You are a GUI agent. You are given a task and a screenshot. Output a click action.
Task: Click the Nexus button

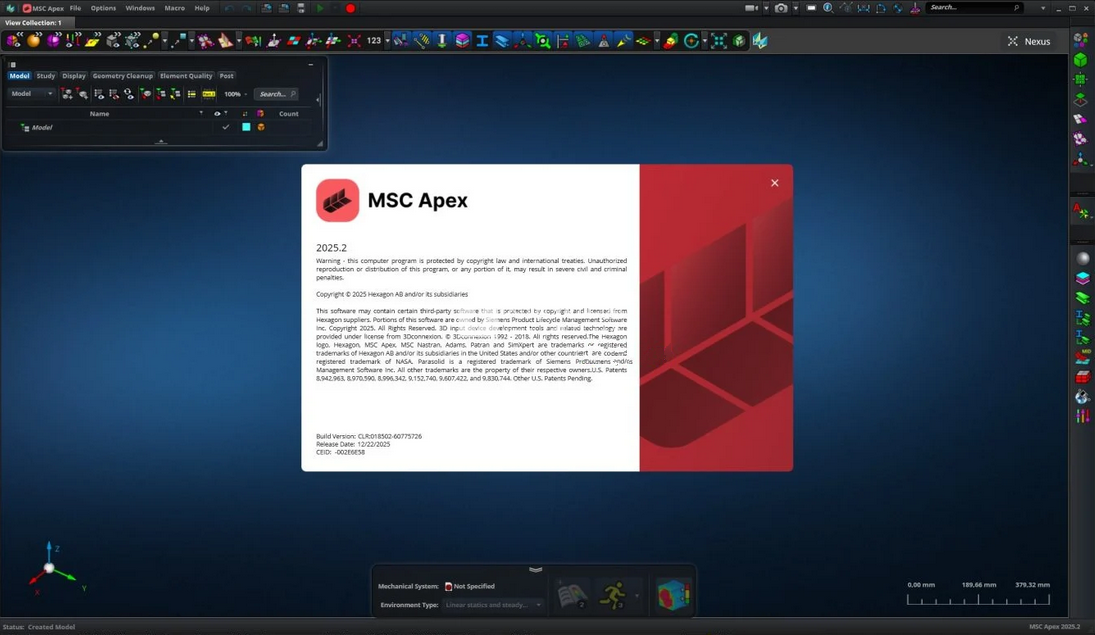click(1029, 41)
